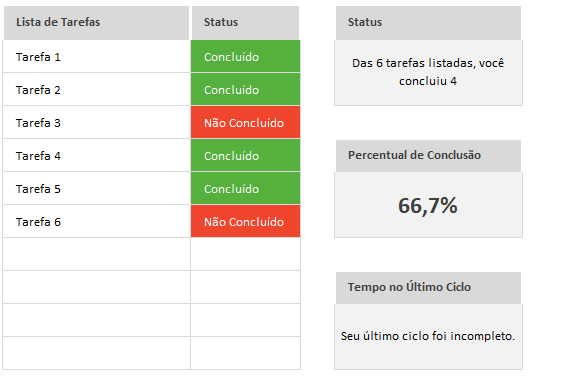Select the 66,7% completion value
561x377 pixels.
click(x=428, y=205)
